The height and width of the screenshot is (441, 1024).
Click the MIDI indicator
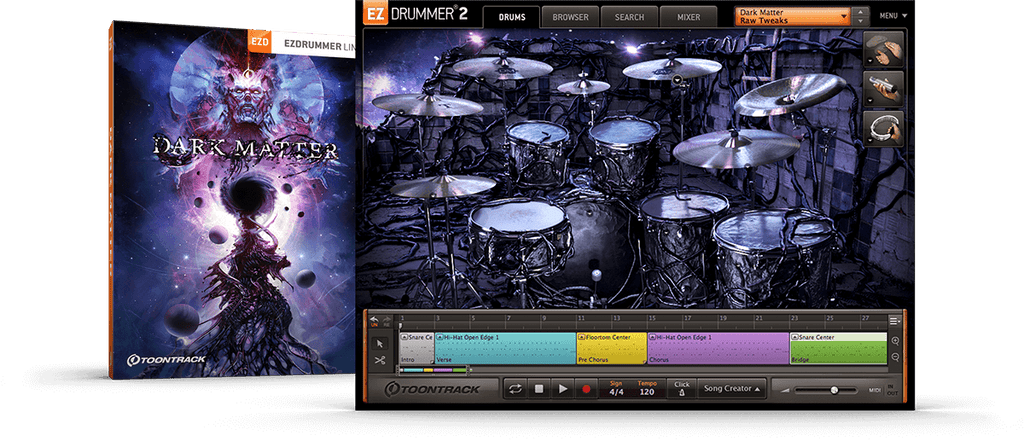click(x=874, y=390)
